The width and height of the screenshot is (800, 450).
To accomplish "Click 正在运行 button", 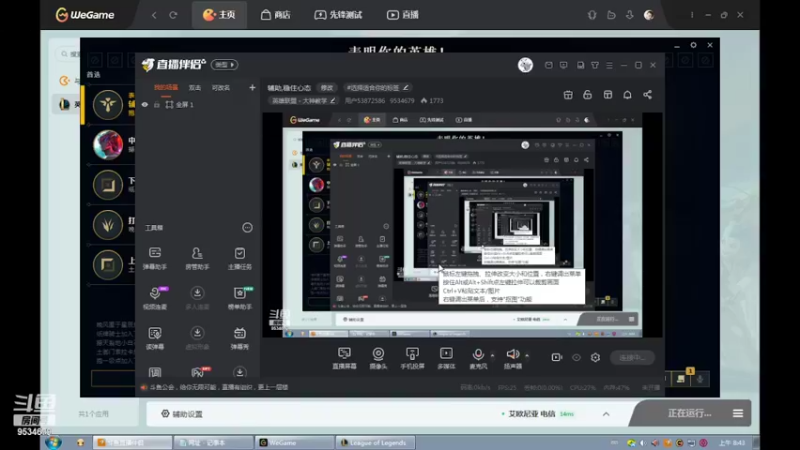I will [x=689, y=413].
